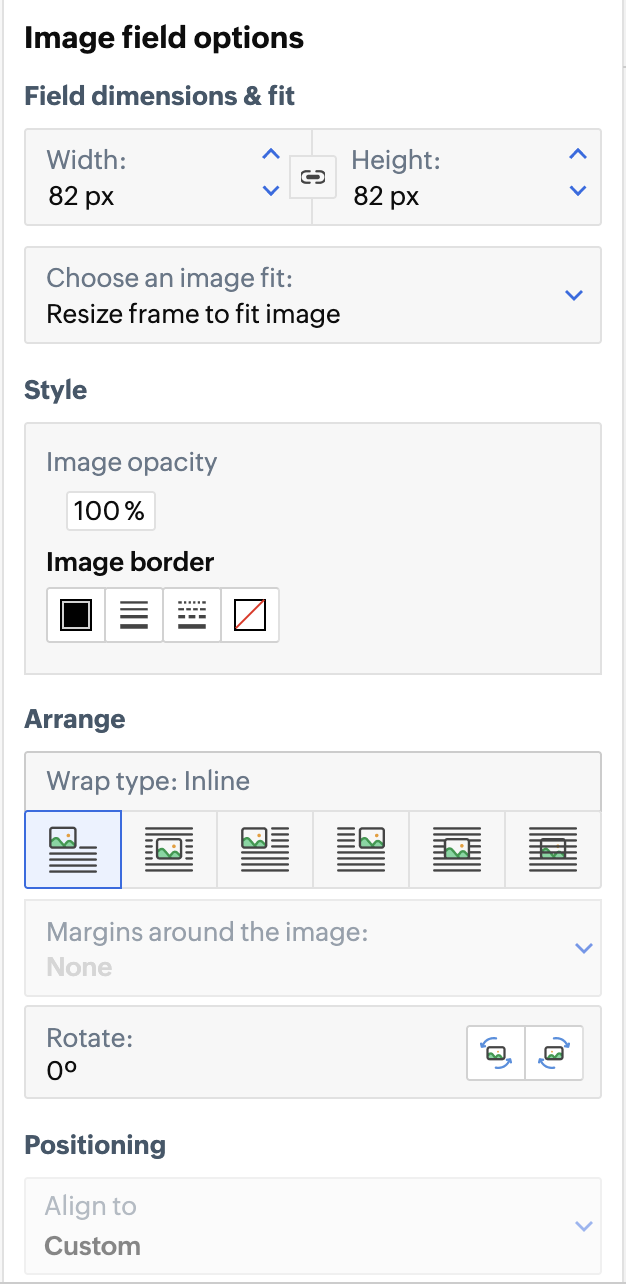Increase width using the up arrow
This screenshot has height=1284, width=626.
(x=270, y=155)
